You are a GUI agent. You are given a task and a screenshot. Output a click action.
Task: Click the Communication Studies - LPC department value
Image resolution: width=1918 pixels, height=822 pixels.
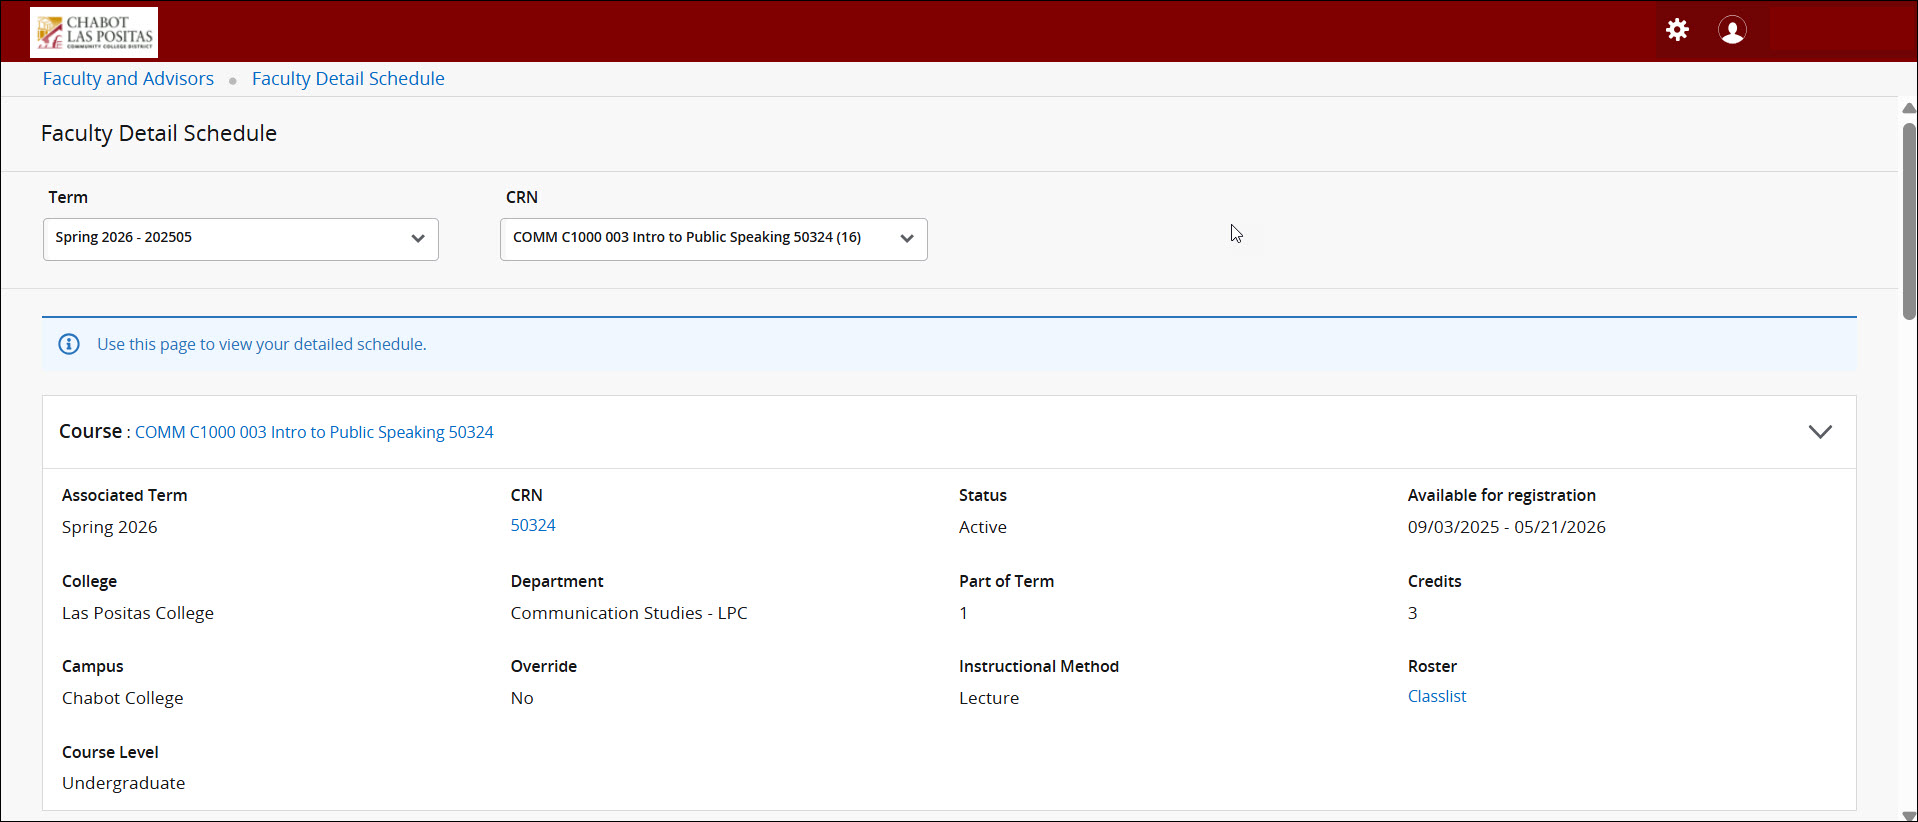point(629,613)
